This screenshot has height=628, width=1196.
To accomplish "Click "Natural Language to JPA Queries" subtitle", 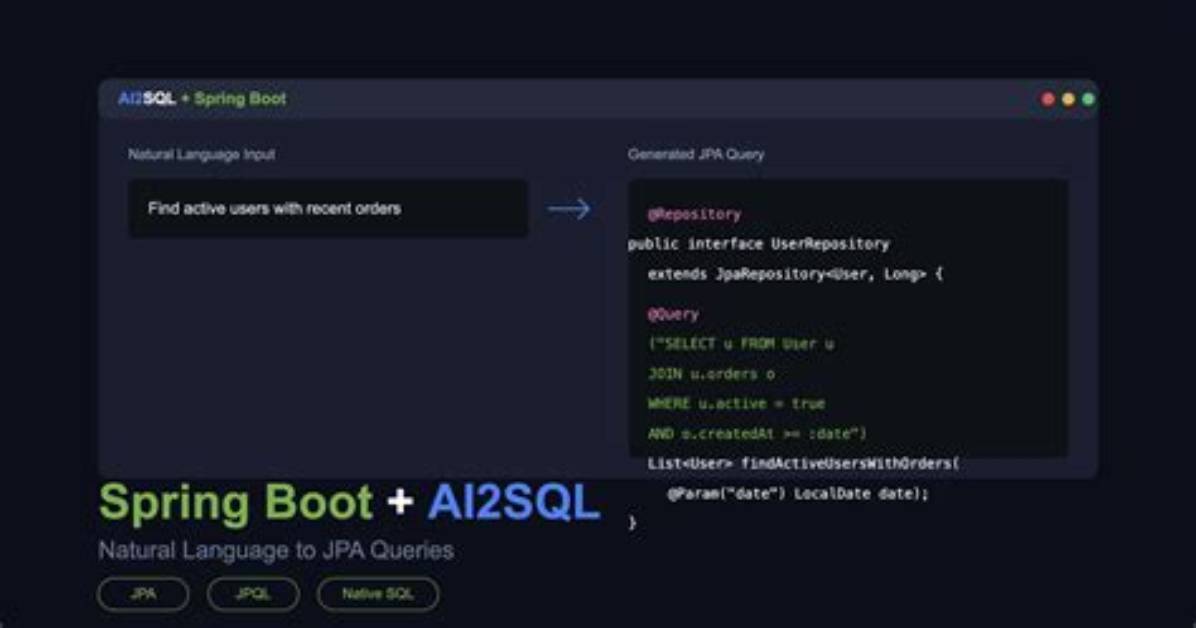I will (x=276, y=550).
